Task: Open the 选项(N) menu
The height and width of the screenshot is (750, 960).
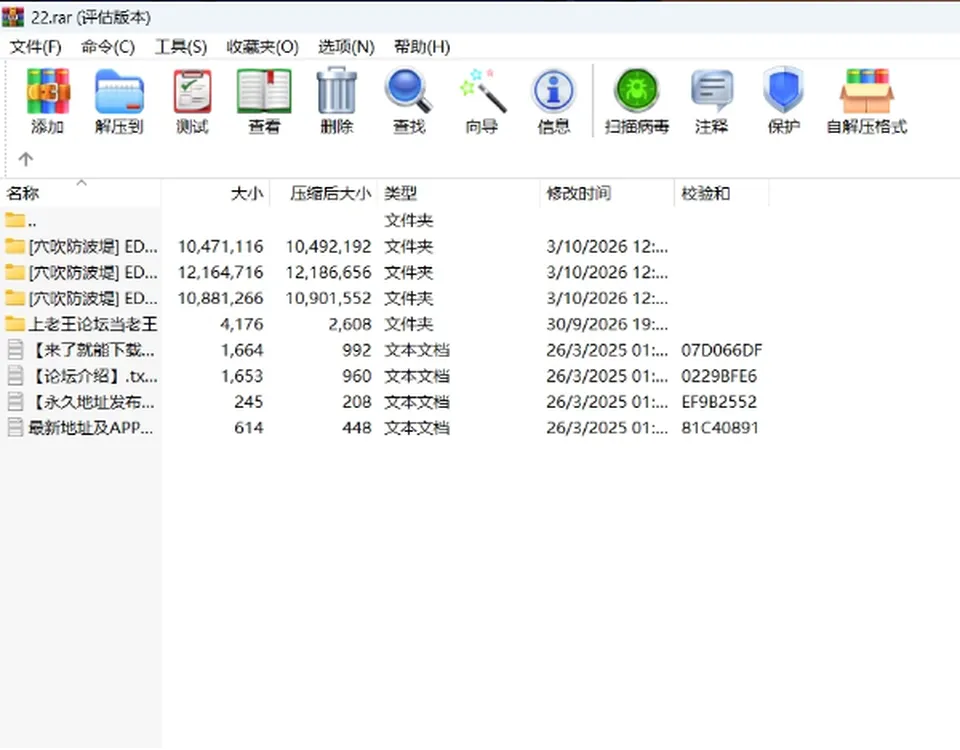Action: click(x=346, y=47)
